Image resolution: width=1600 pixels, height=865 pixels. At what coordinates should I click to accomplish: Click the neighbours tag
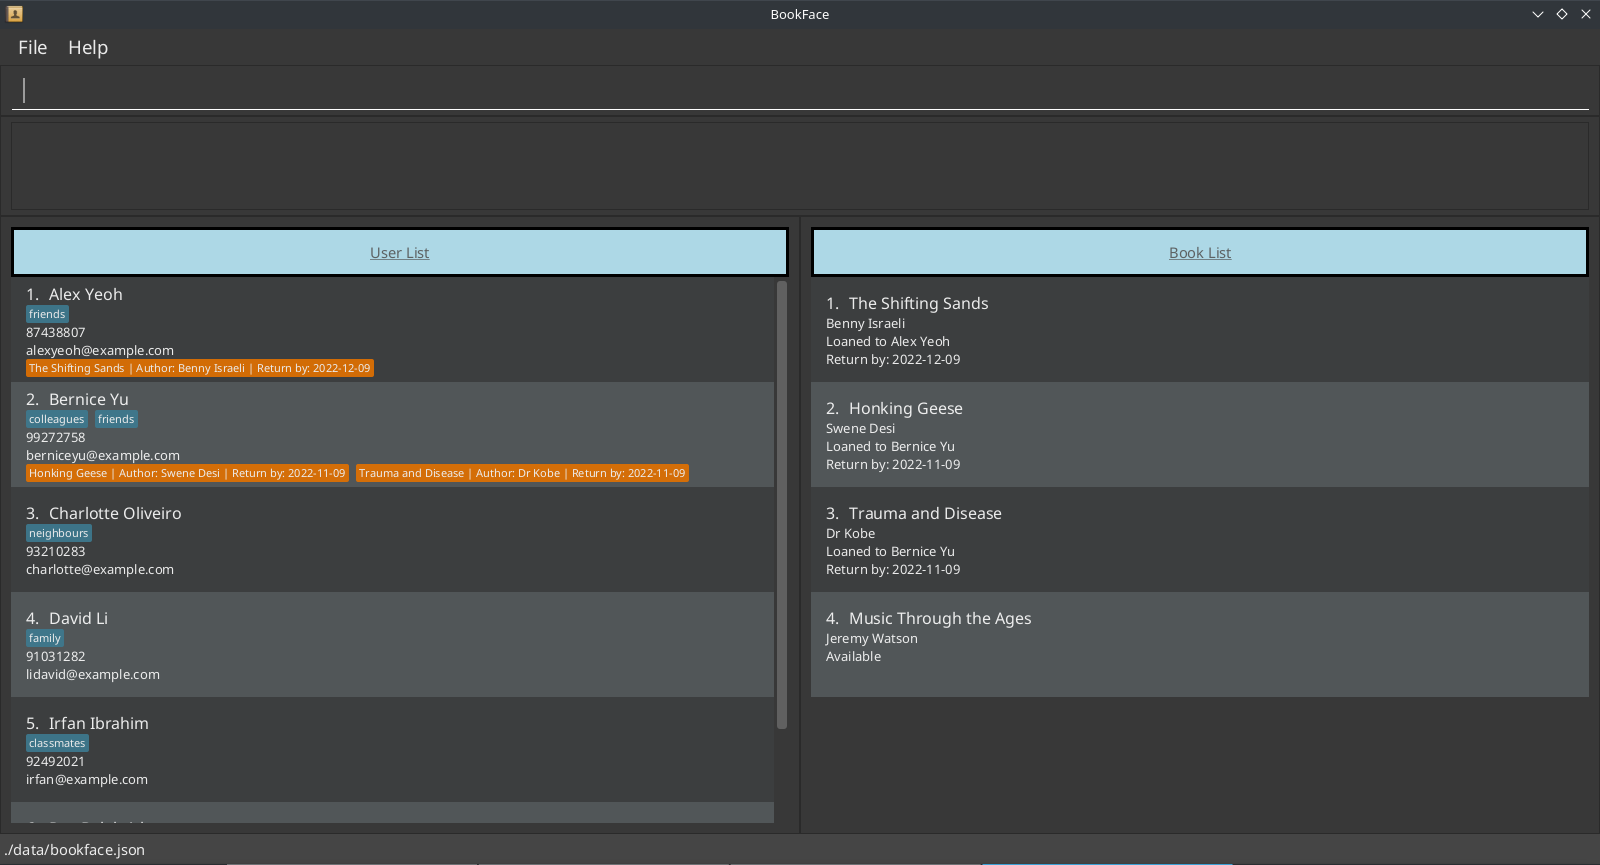tap(59, 533)
